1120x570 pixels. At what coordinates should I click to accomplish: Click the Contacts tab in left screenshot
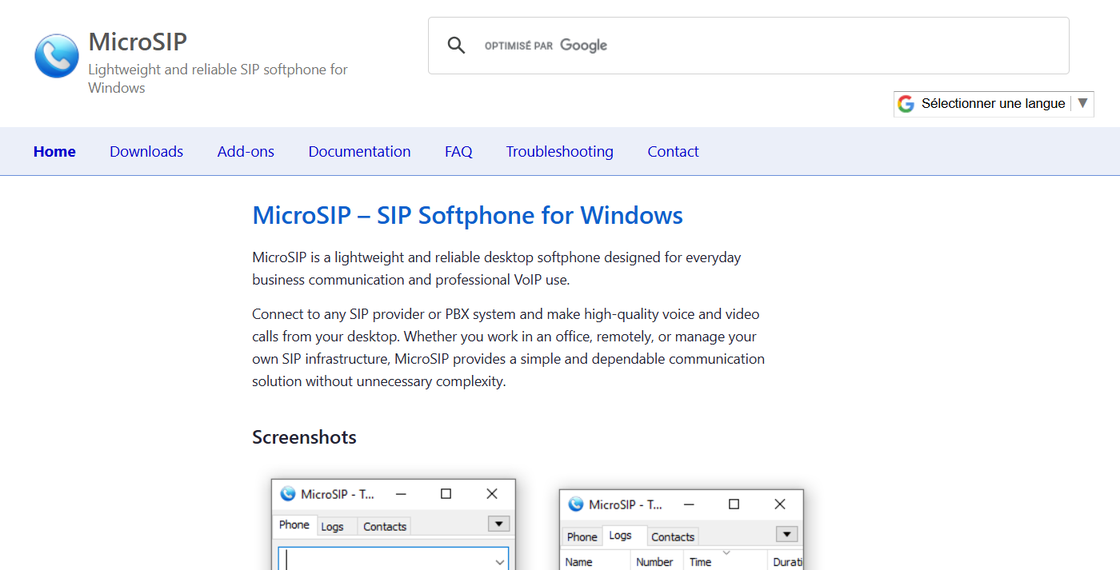coord(384,526)
